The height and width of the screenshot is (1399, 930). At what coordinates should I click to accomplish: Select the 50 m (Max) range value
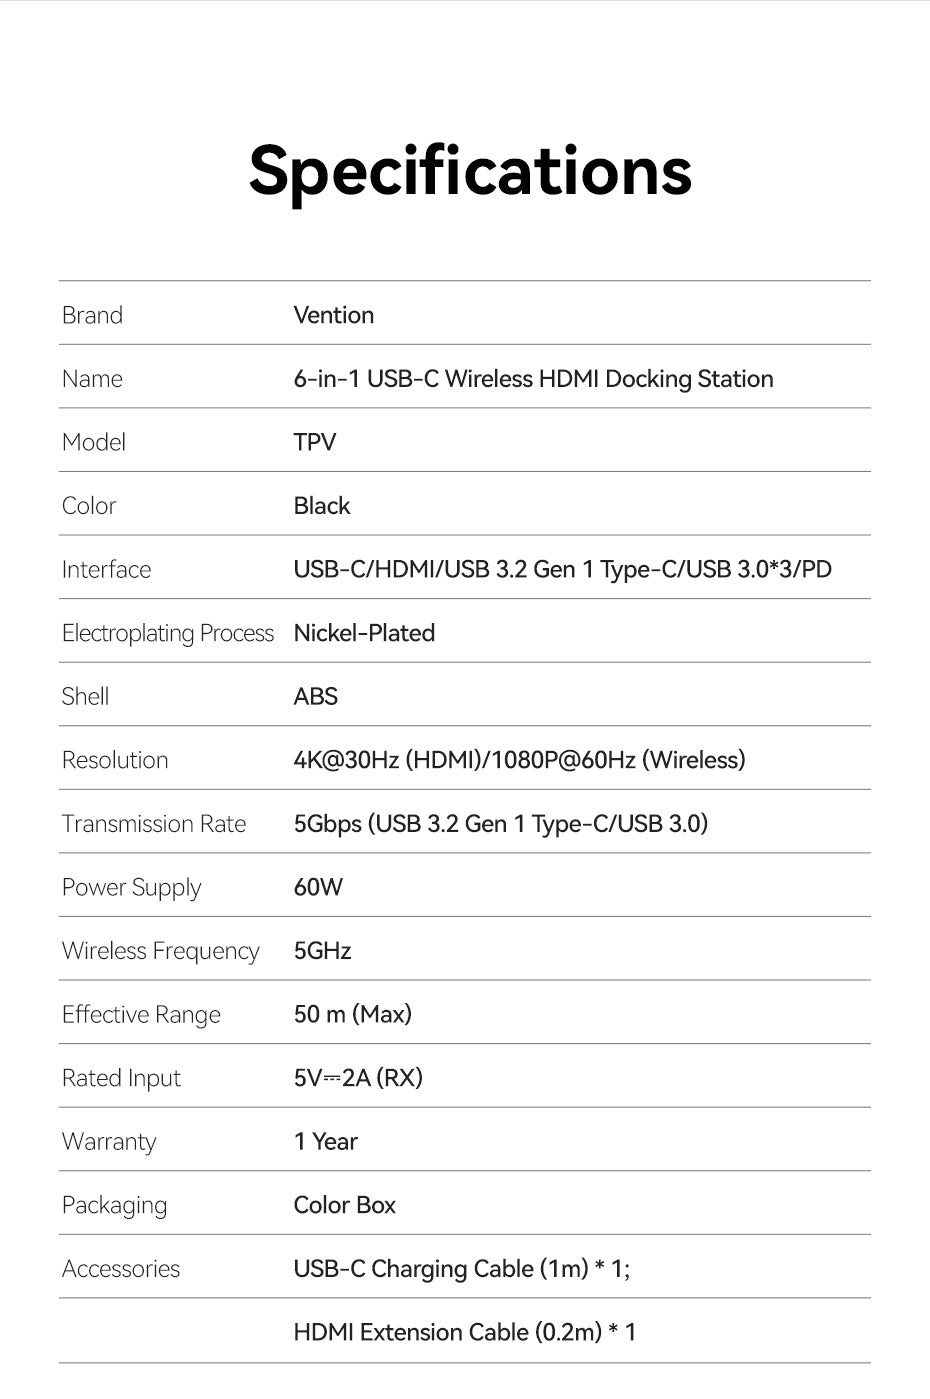[353, 1015]
